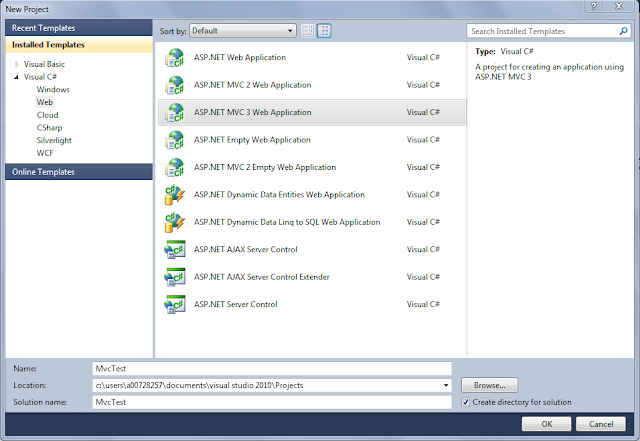The image size is (640, 441).
Task: Toggle Create directory for solution checkbox
Action: 465,402
